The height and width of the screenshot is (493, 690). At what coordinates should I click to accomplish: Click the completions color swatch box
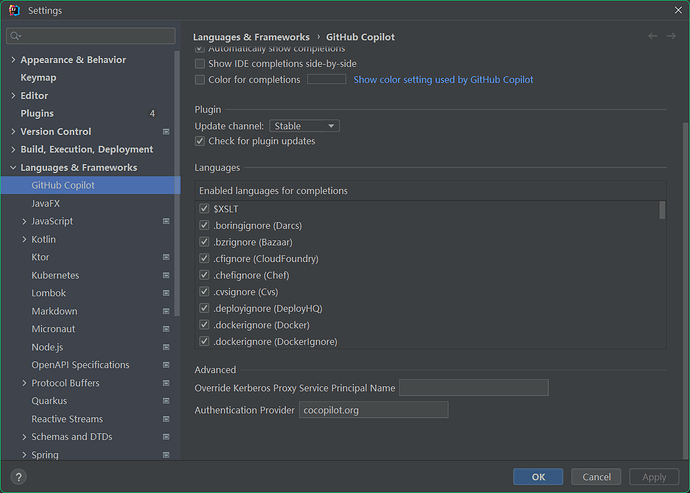[327, 79]
